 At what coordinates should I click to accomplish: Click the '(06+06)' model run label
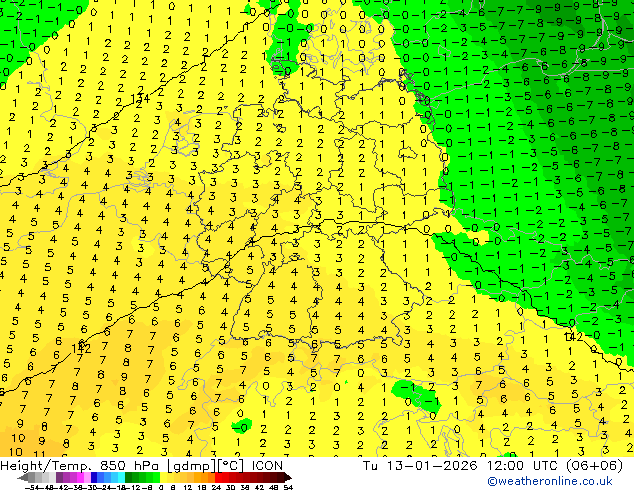[x=594, y=466]
